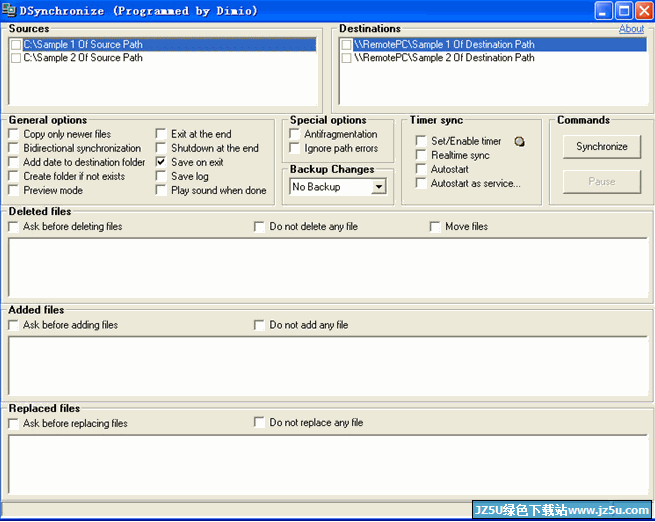Screen dimensions: 655x522
Task: Tick checkbox for C:\Sample 1 Of Source Path
Action: click(16, 45)
